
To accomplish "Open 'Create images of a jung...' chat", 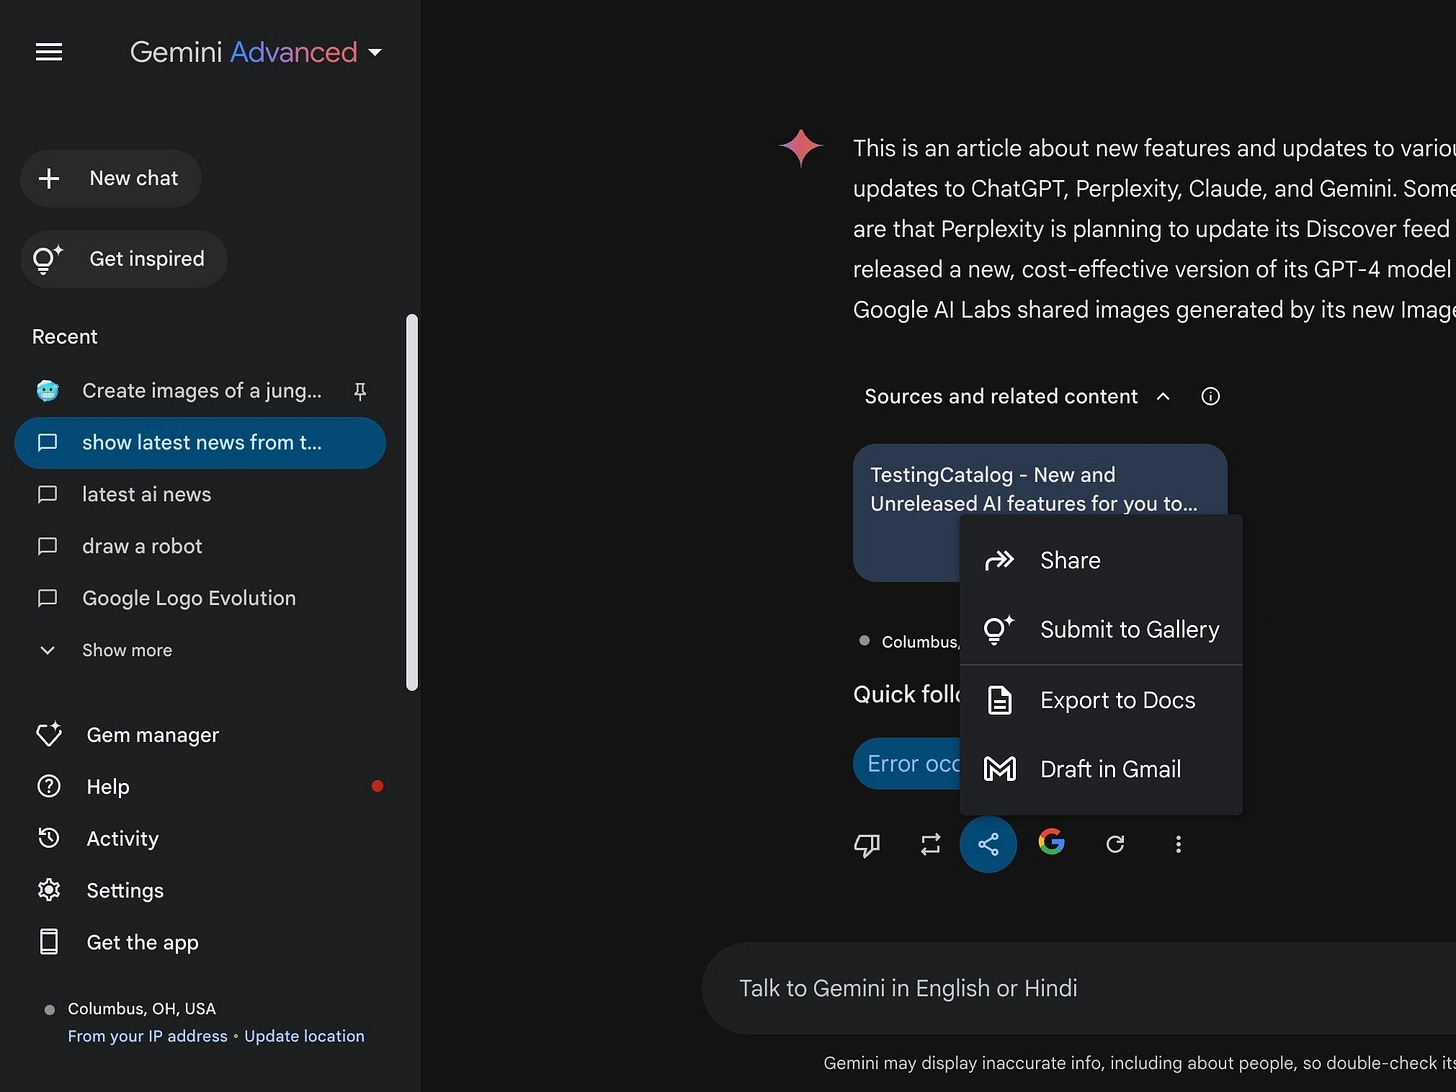I will tap(201, 391).
